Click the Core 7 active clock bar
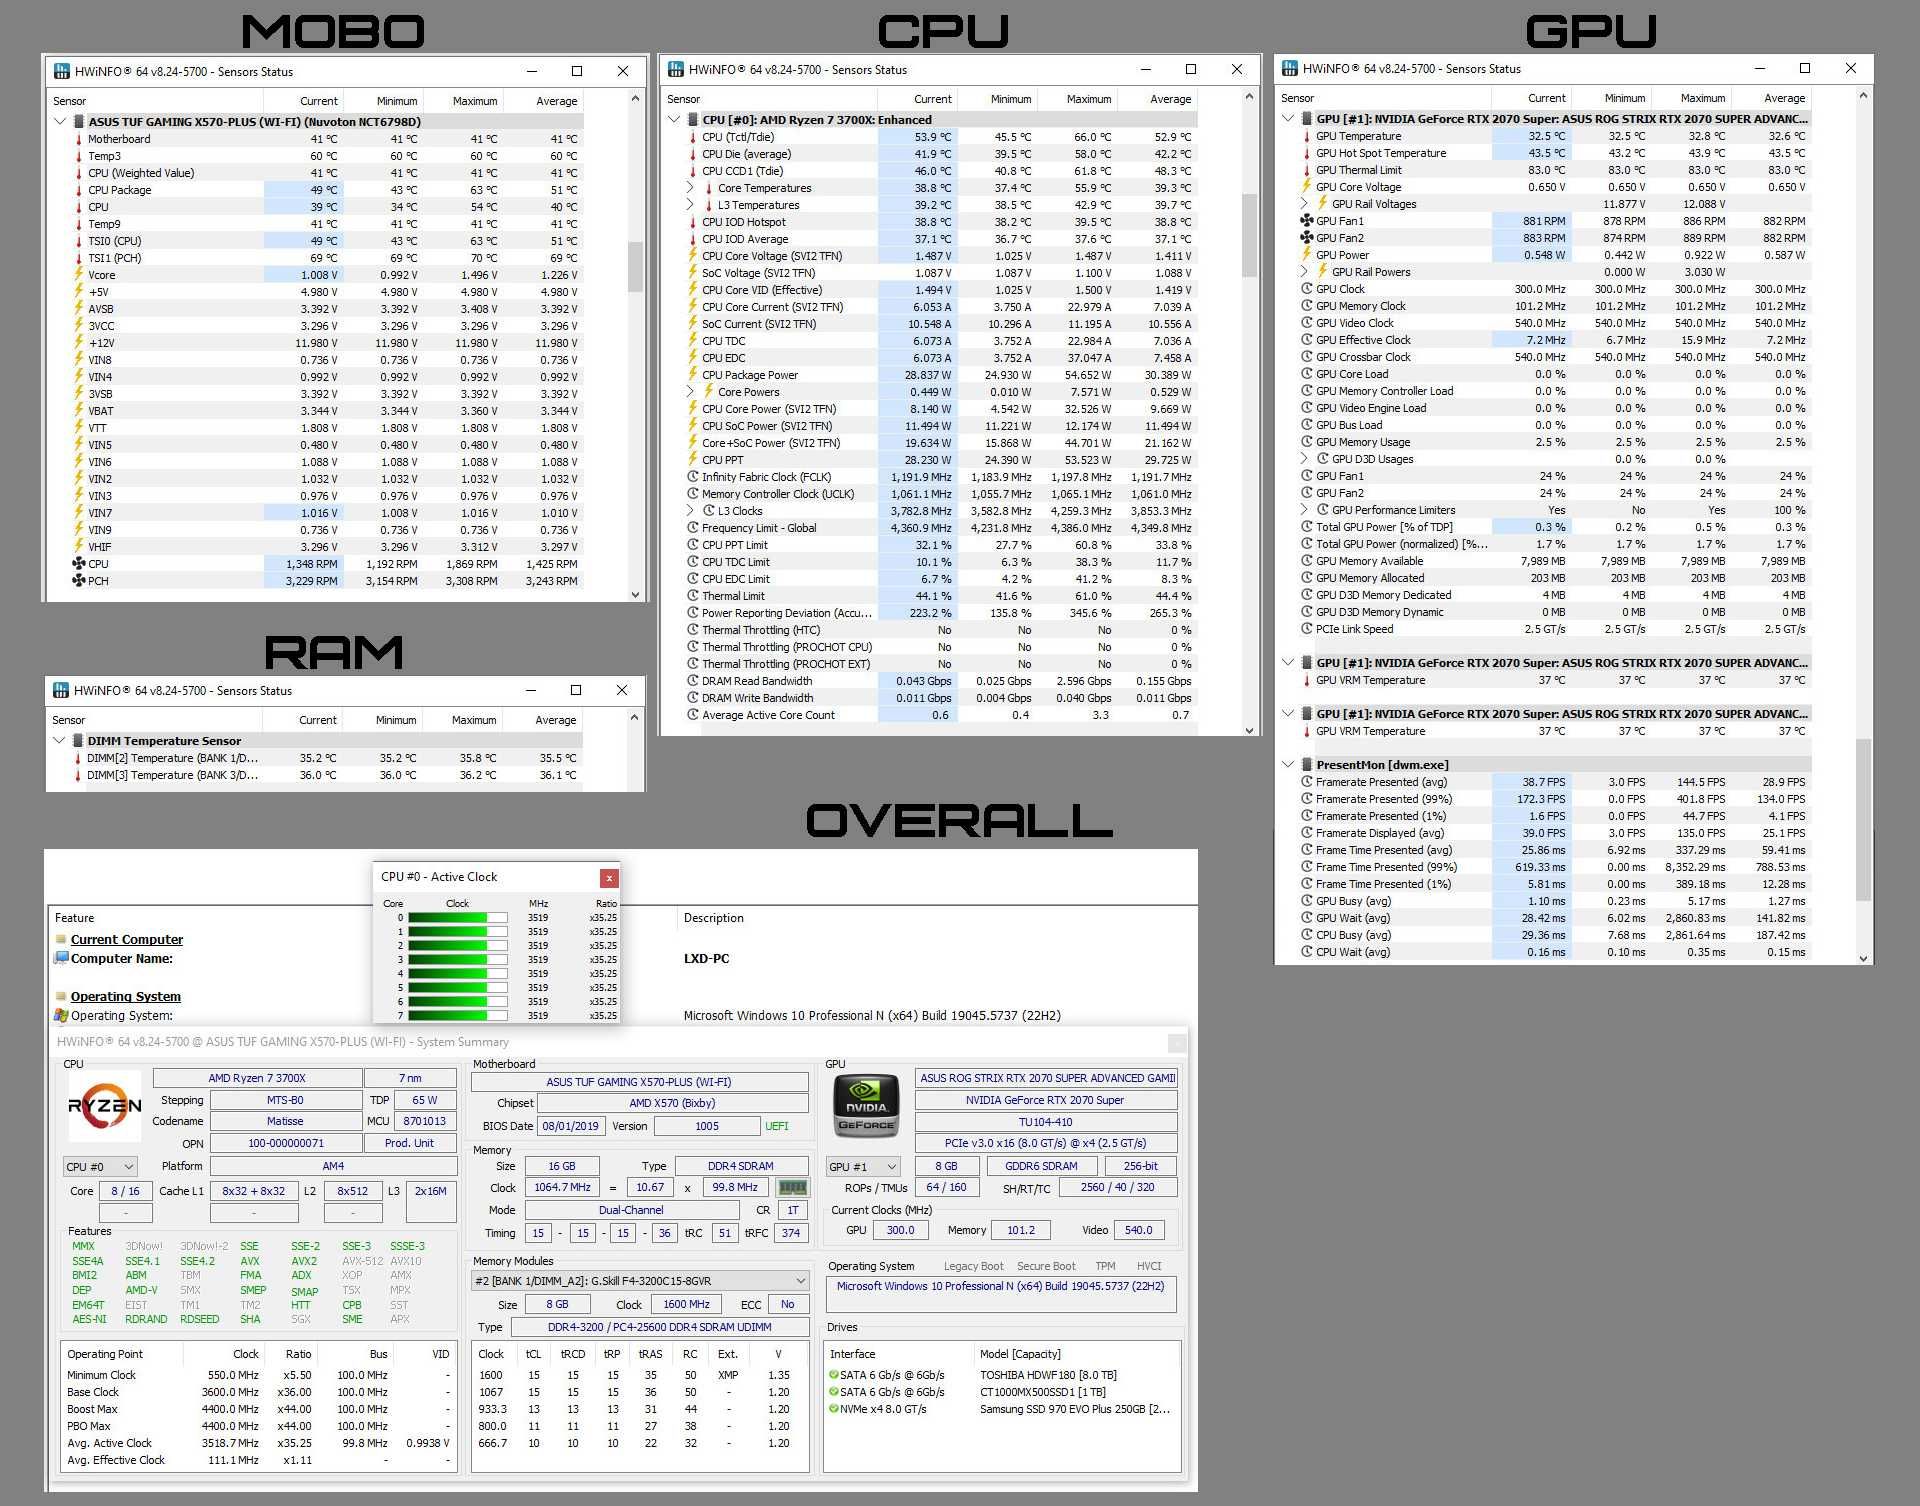The width and height of the screenshot is (1920, 1506). pos(457,1015)
